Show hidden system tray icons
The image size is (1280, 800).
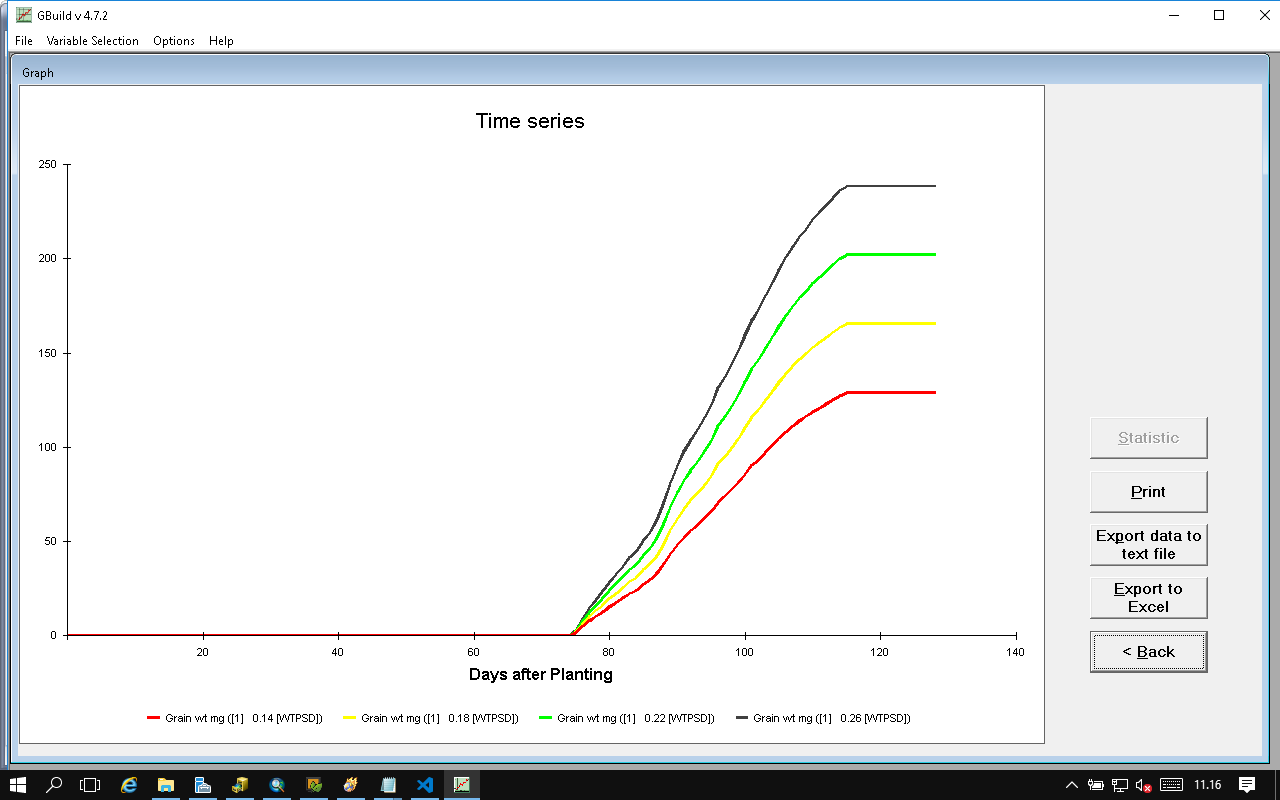(1072, 785)
